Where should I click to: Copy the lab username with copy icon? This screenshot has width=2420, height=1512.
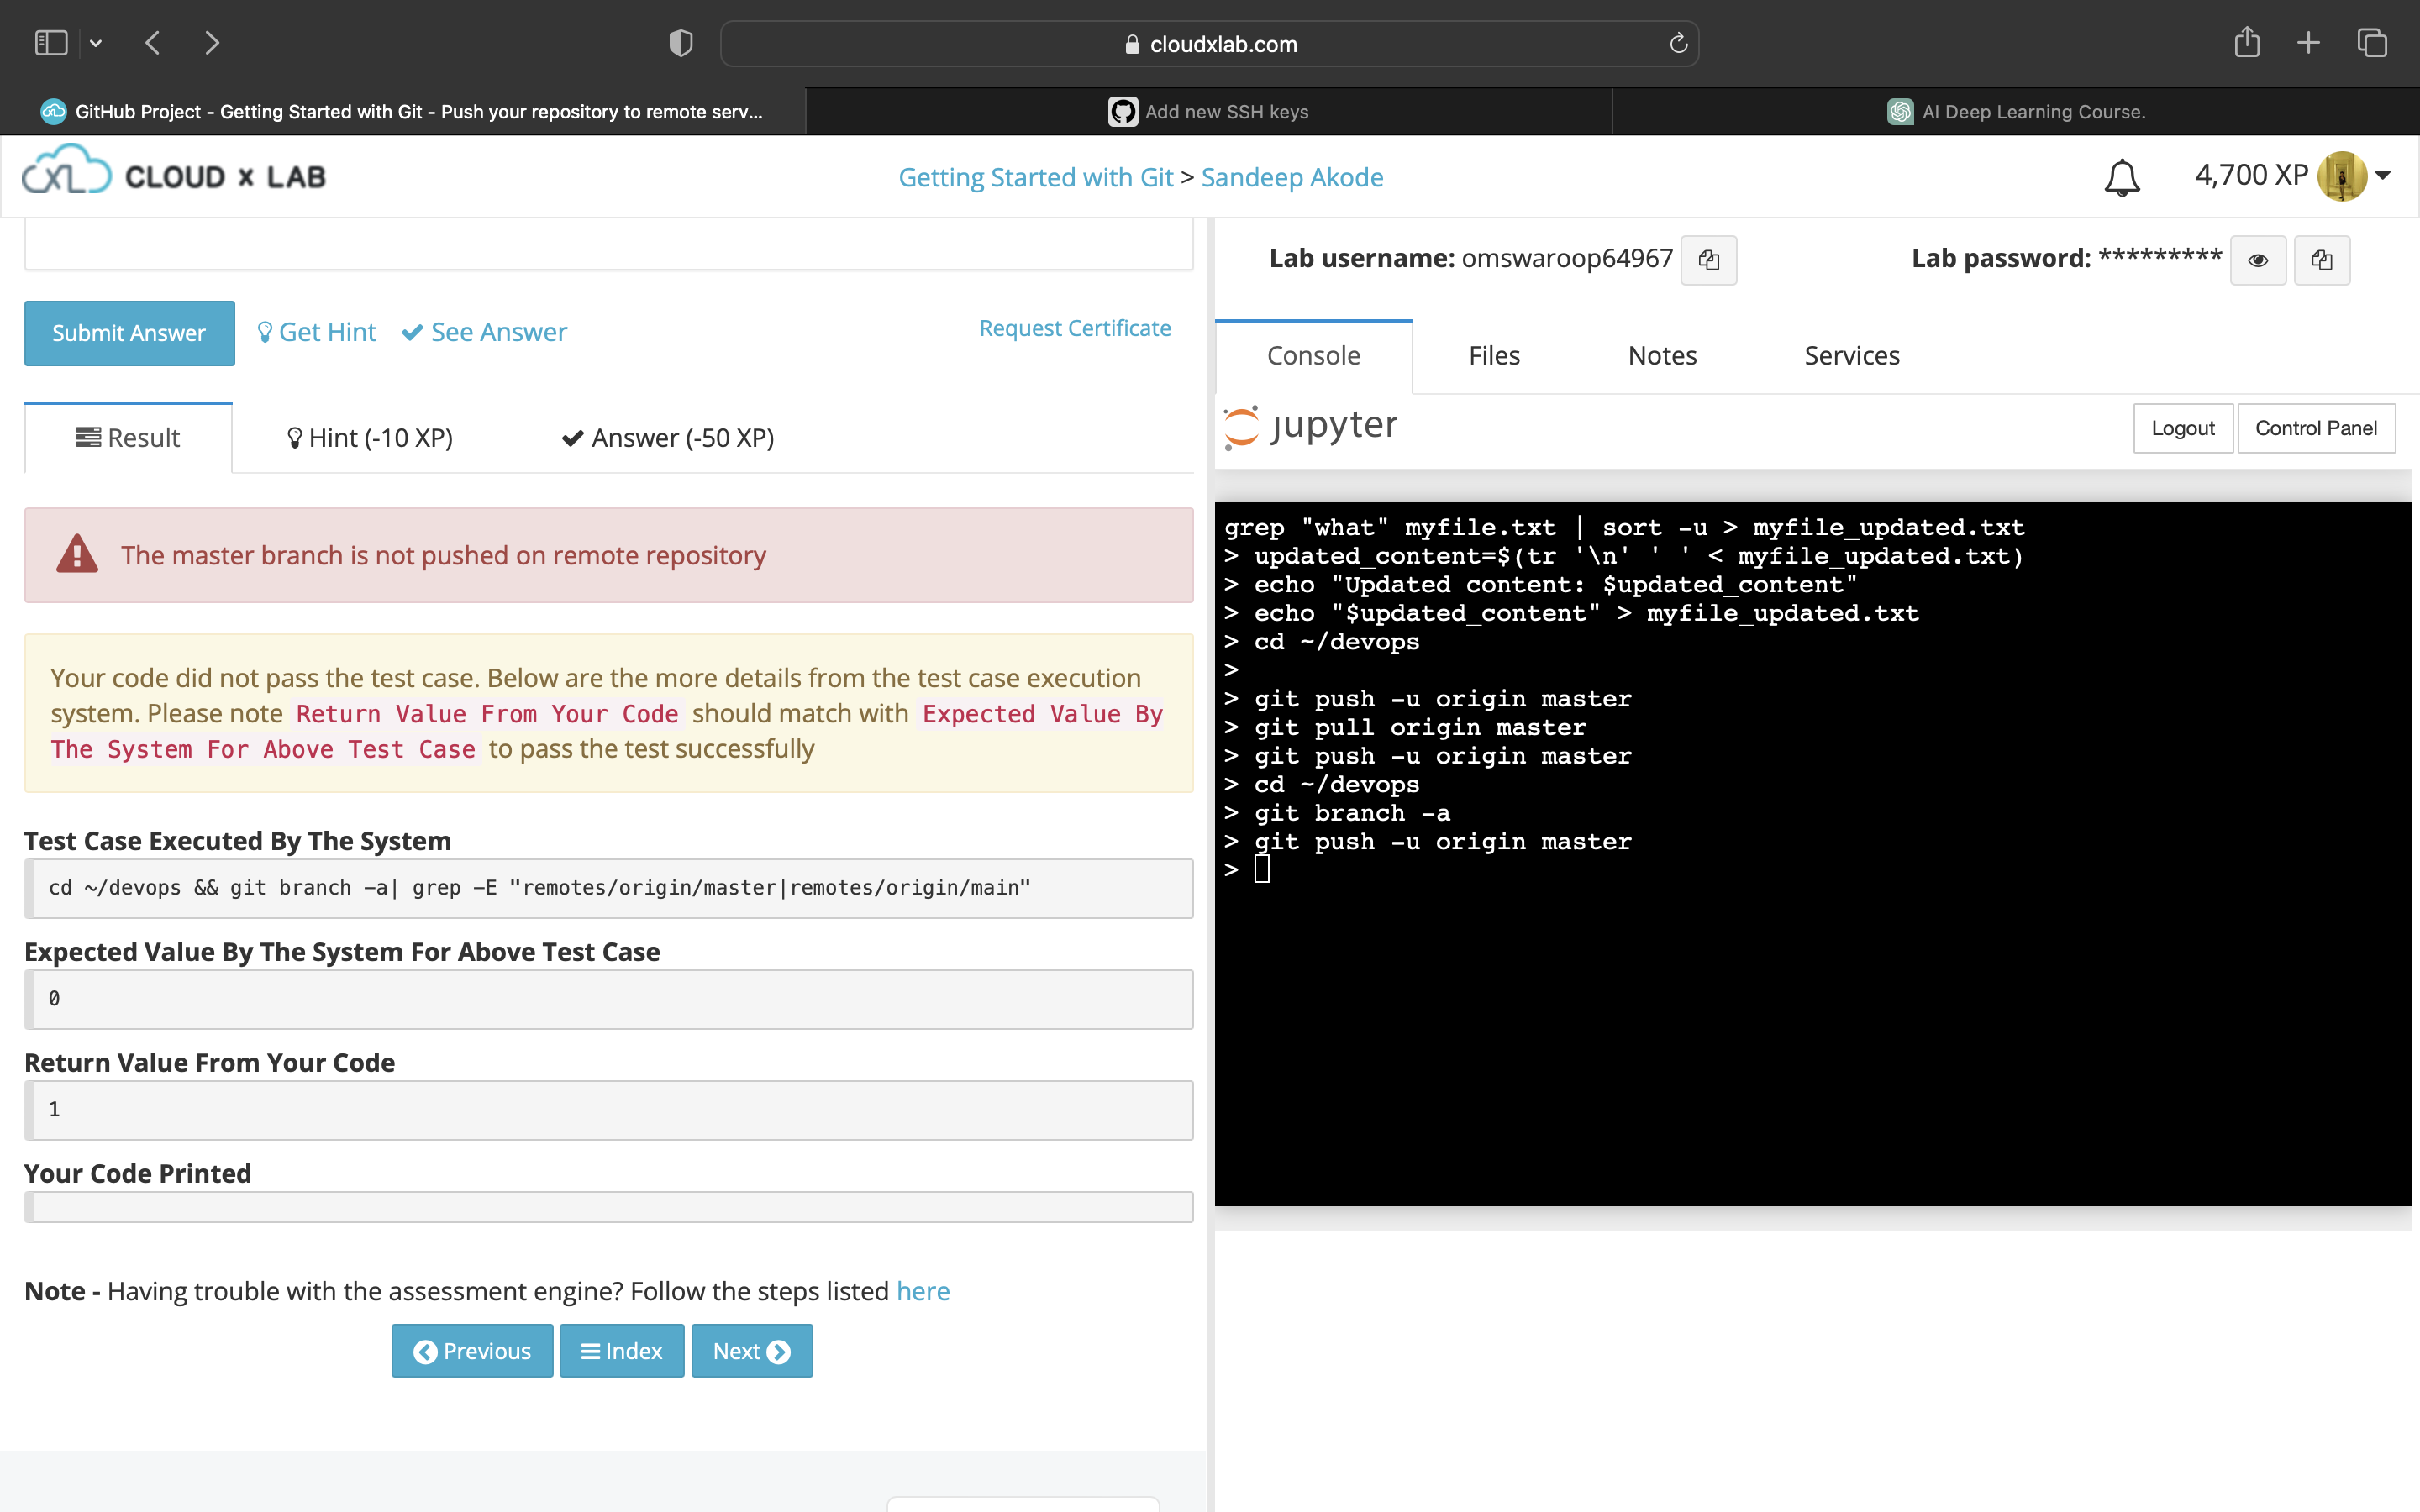[1708, 260]
